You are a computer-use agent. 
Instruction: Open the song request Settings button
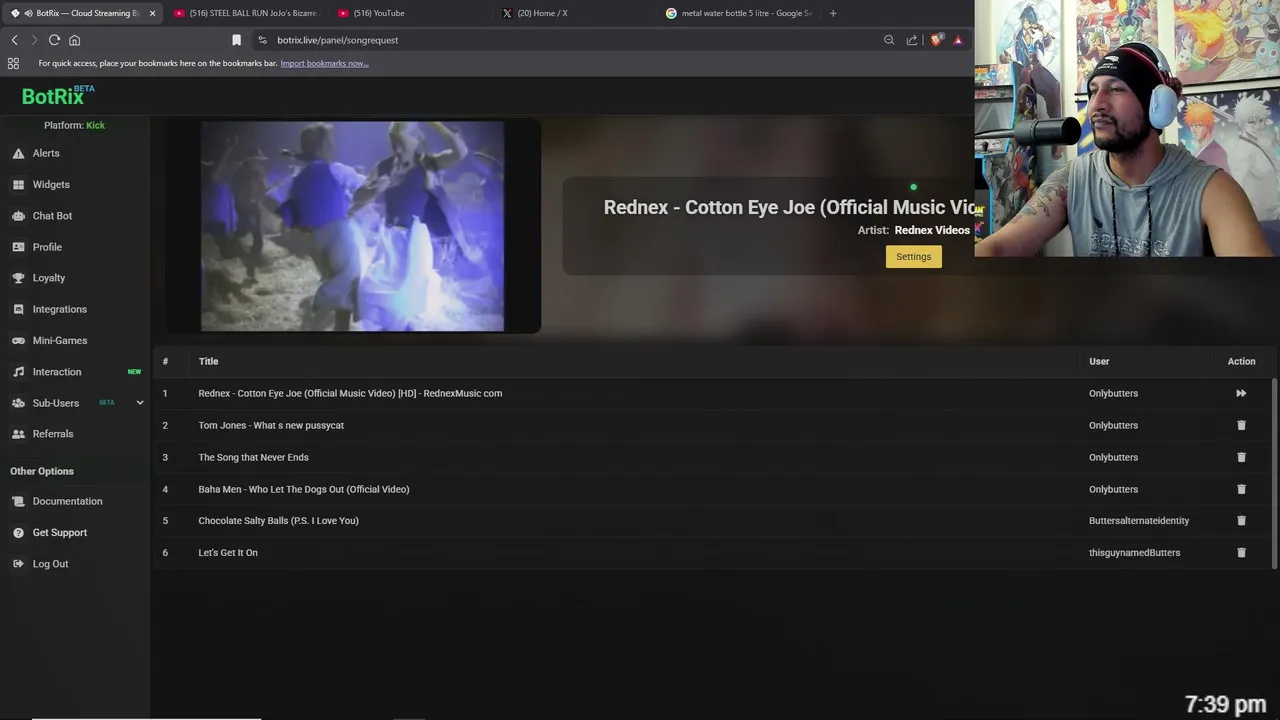pos(913,257)
